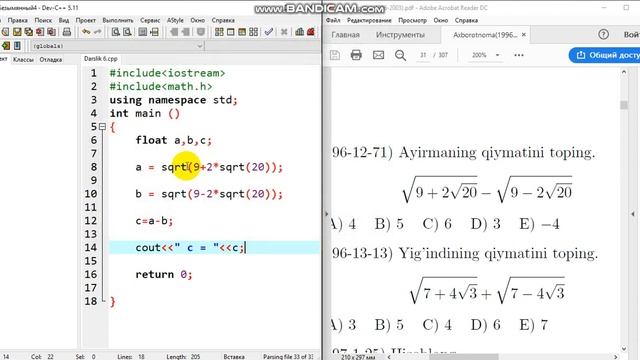Run the program with the Run icon

pyautogui.click(x=231, y=32)
